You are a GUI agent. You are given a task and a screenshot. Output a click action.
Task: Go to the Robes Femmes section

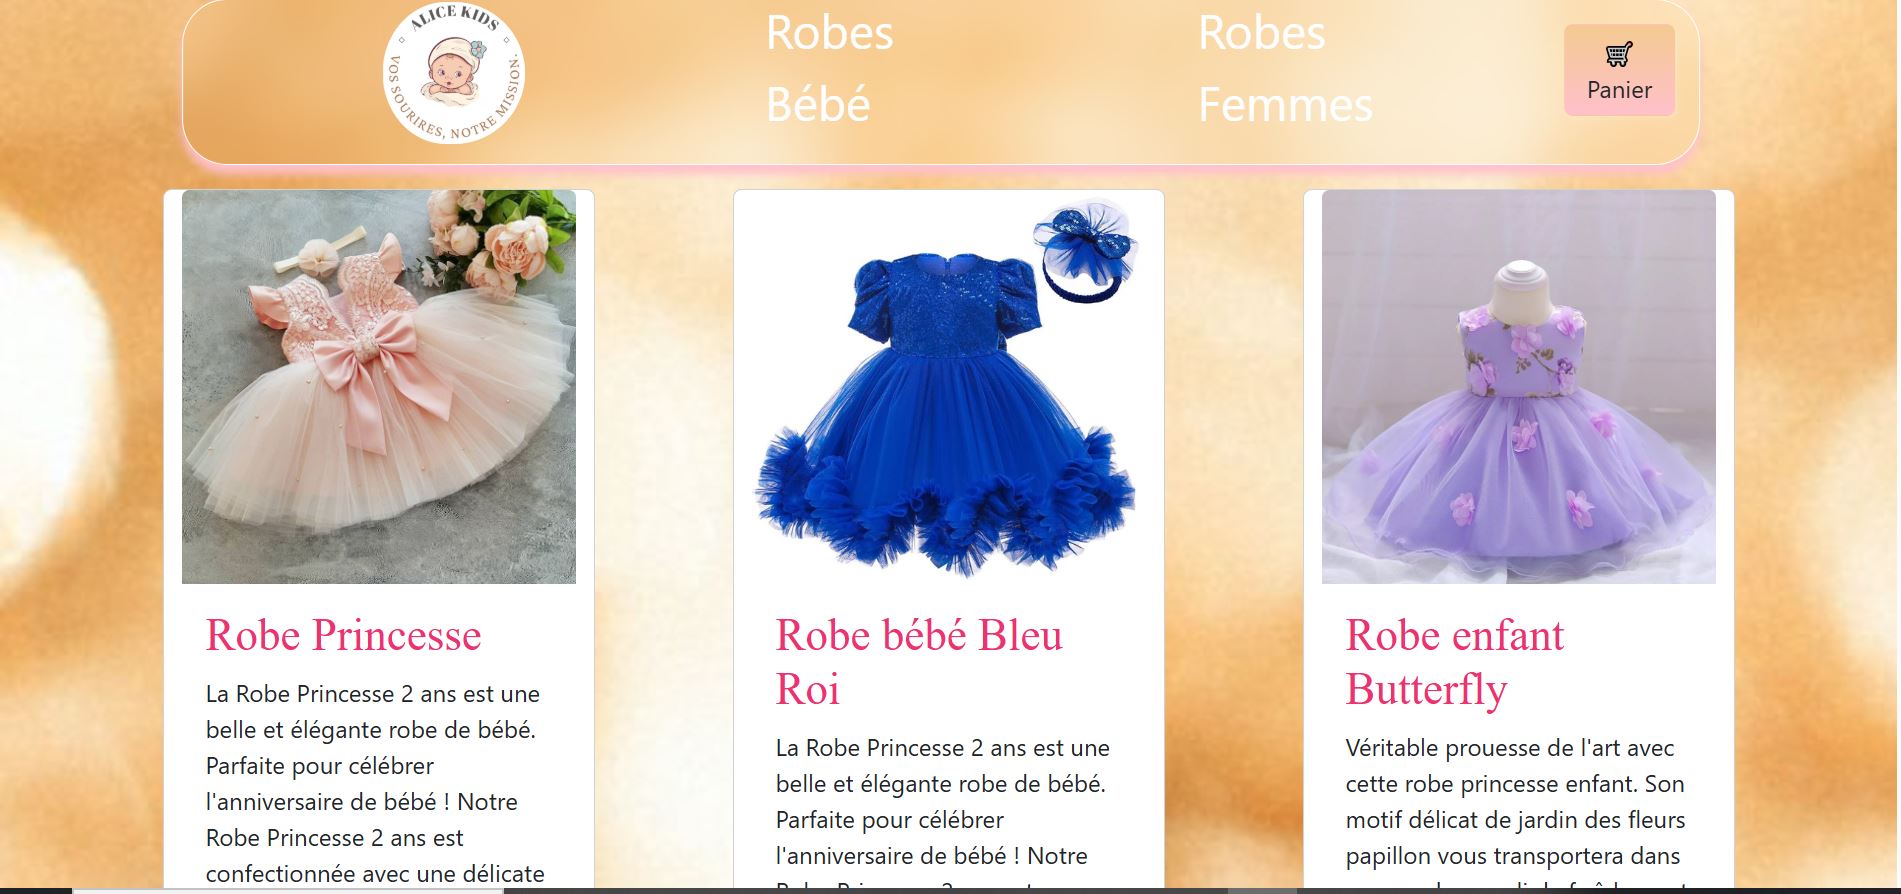[1285, 69]
